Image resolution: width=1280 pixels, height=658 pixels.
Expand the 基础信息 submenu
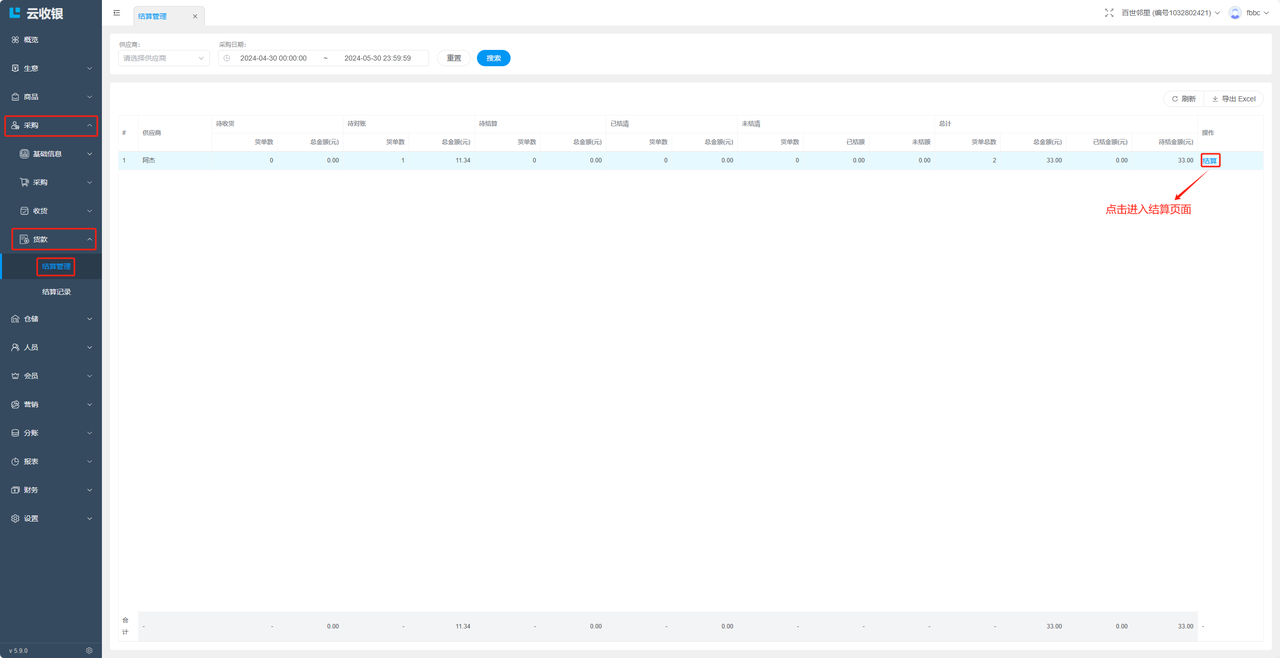(55, 154)
